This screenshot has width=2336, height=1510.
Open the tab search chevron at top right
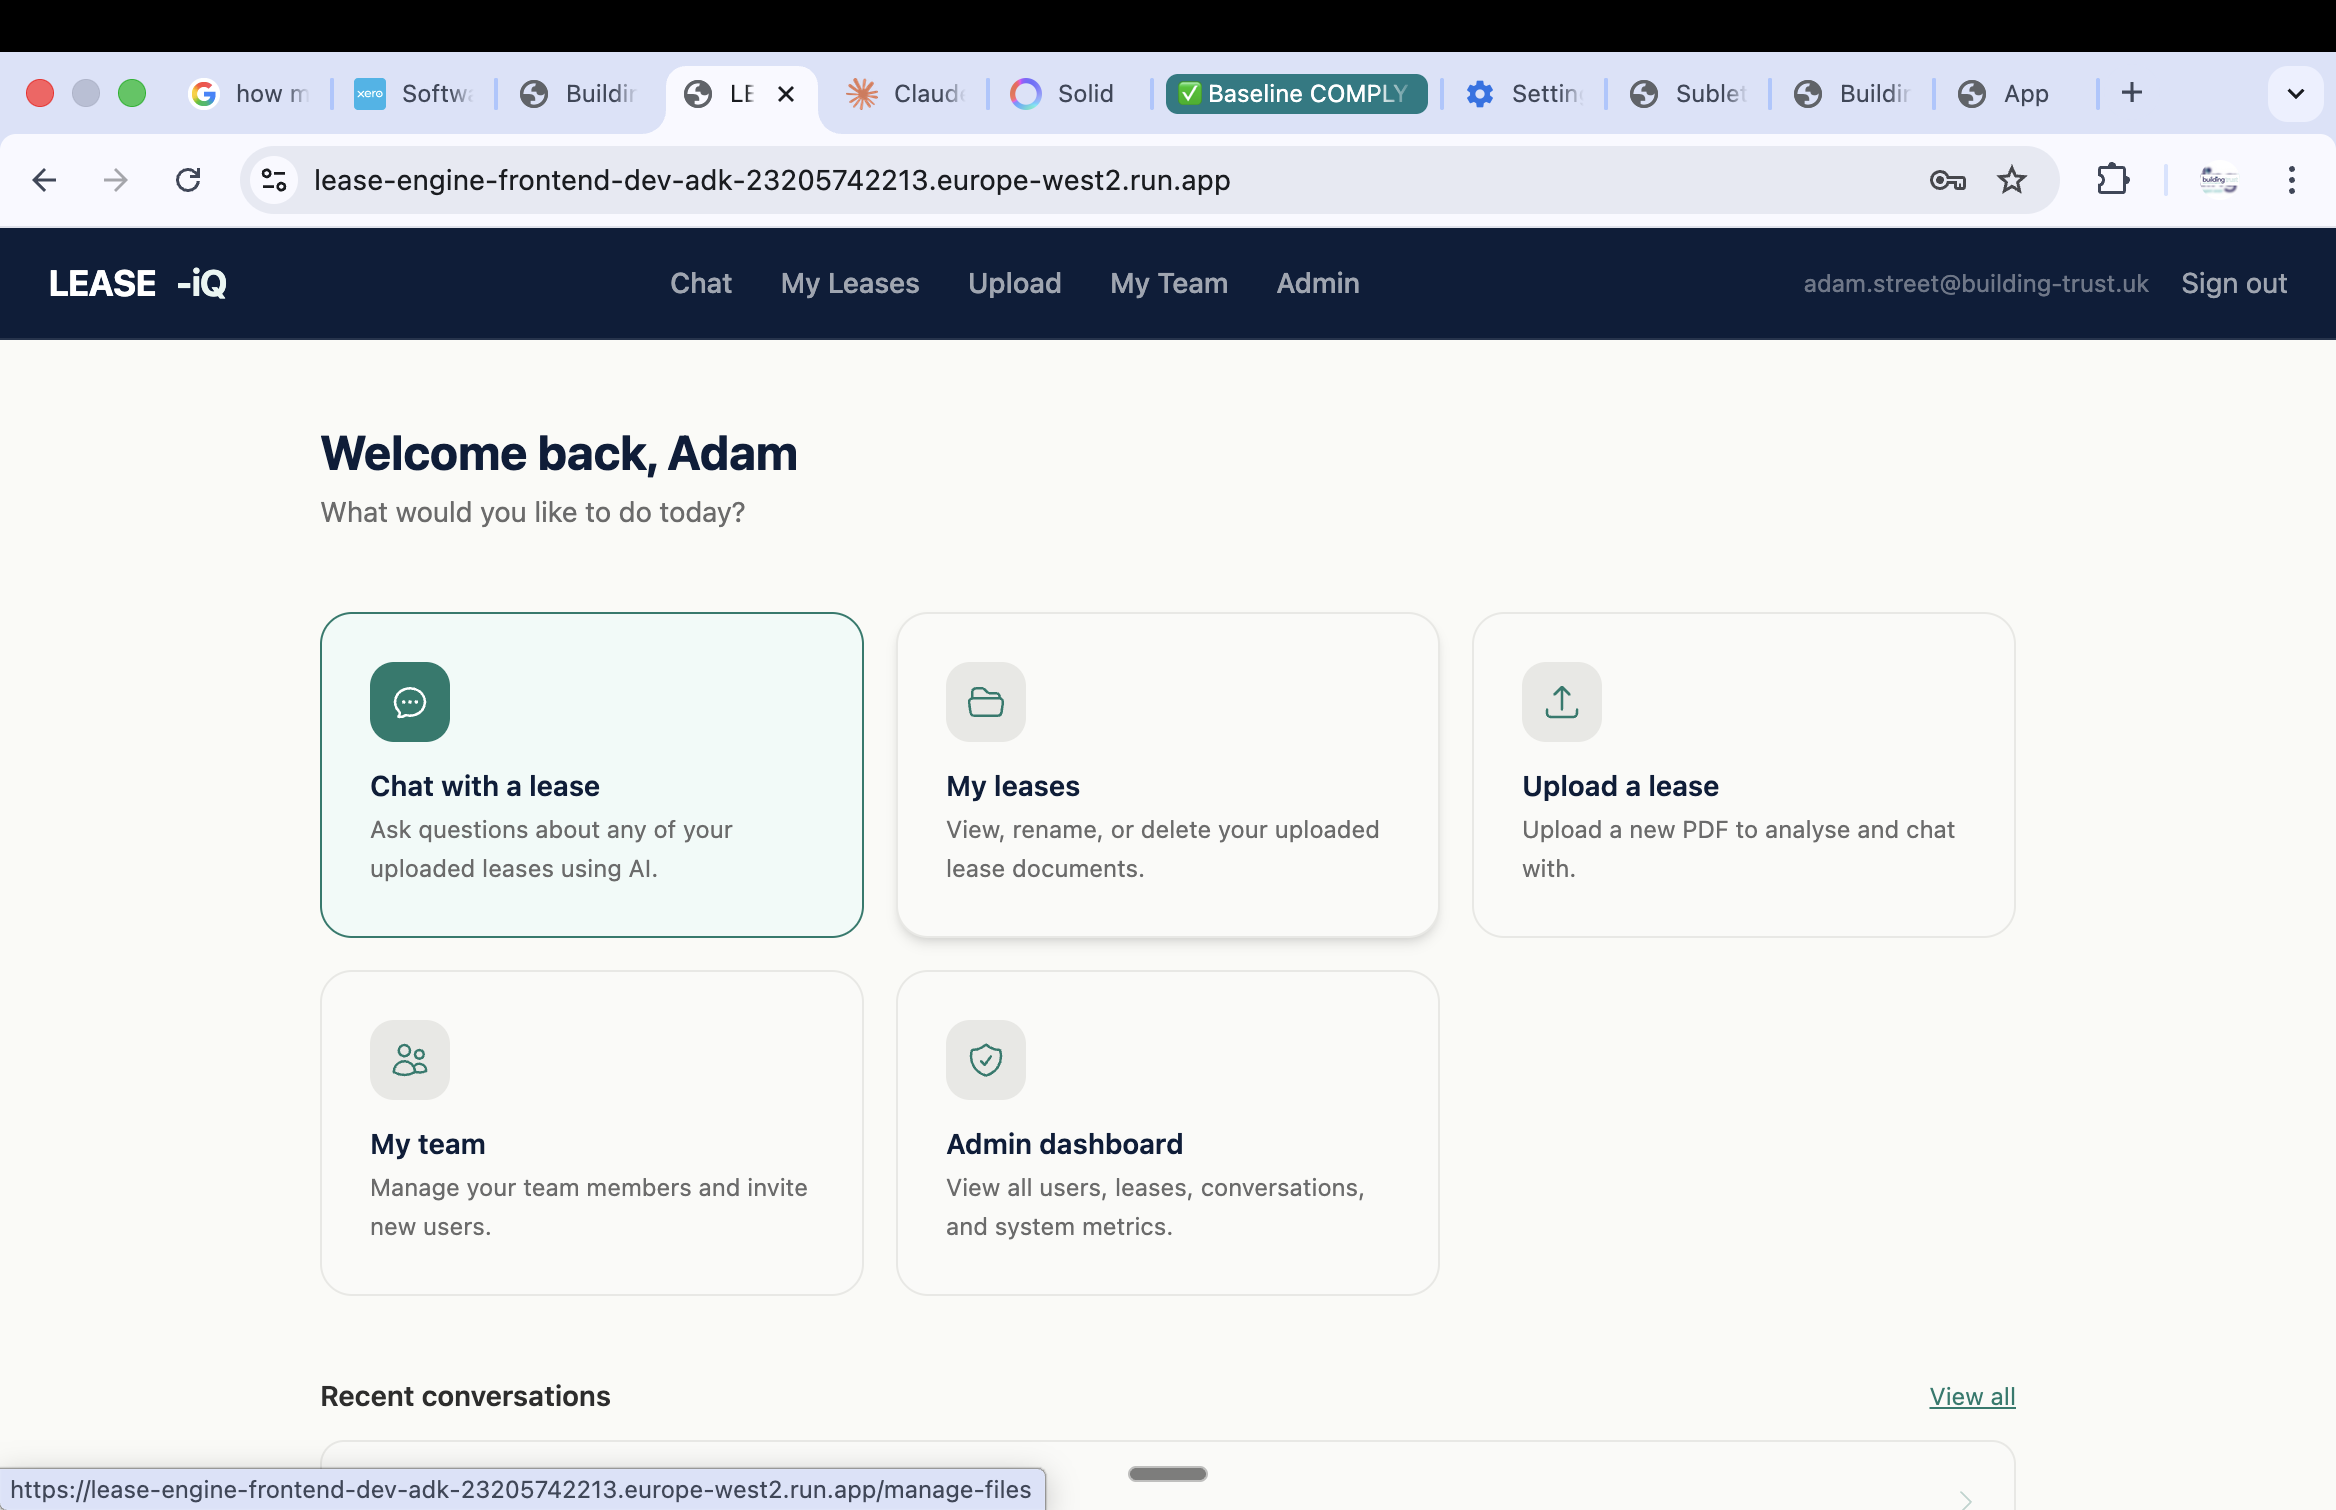coord(2295,93)
